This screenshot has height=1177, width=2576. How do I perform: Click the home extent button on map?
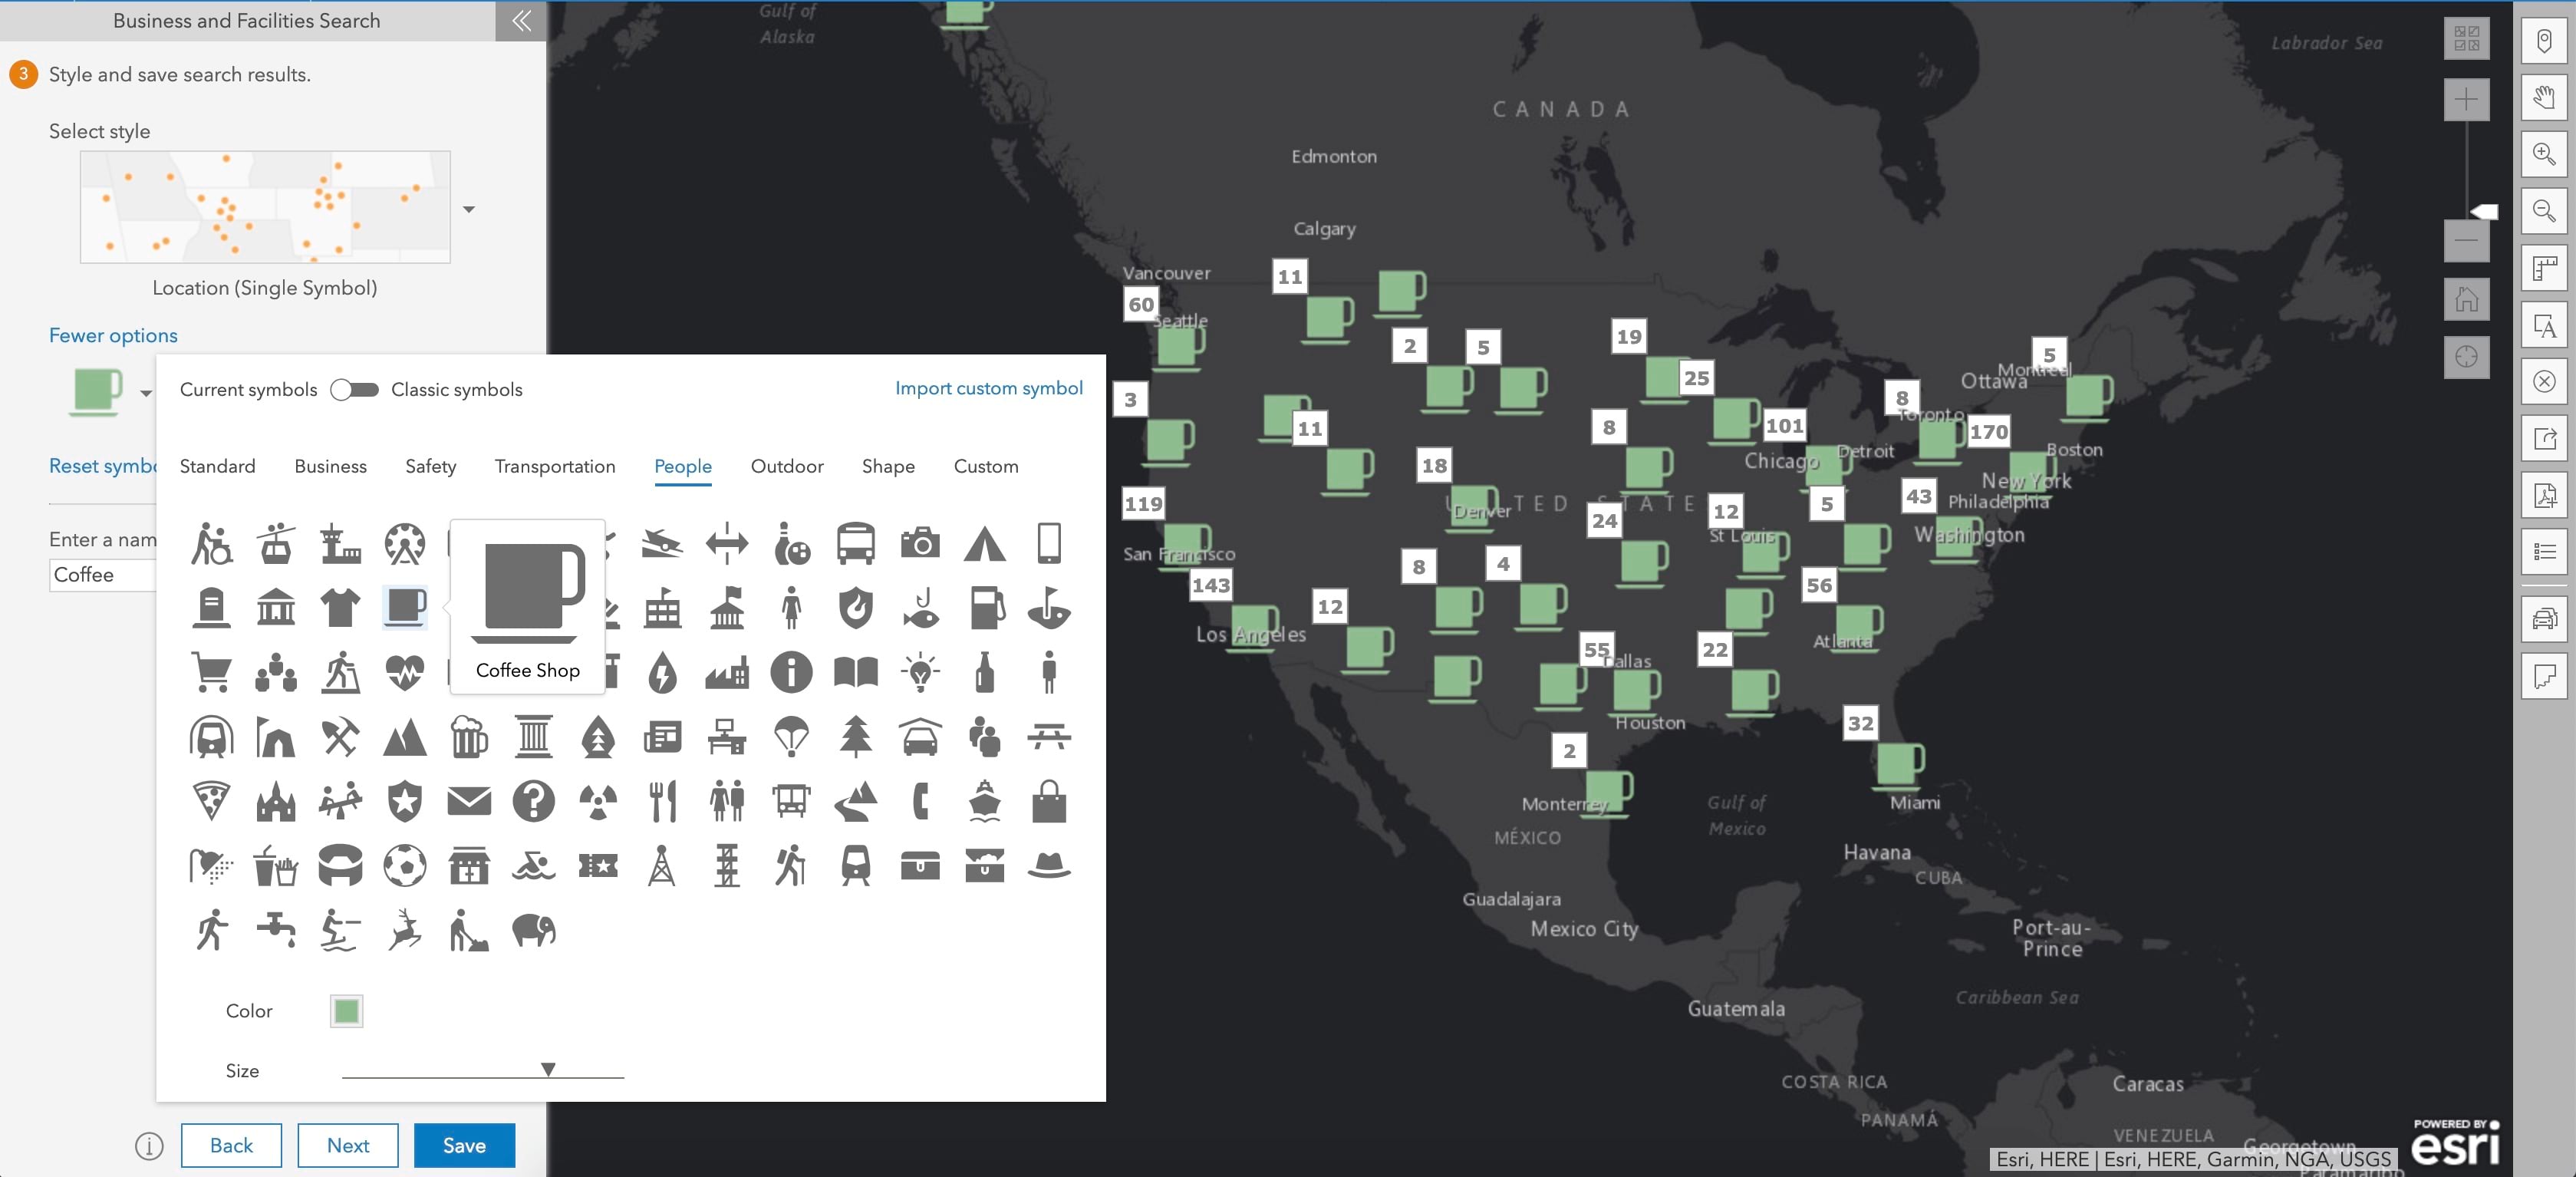coord(2466,298)
